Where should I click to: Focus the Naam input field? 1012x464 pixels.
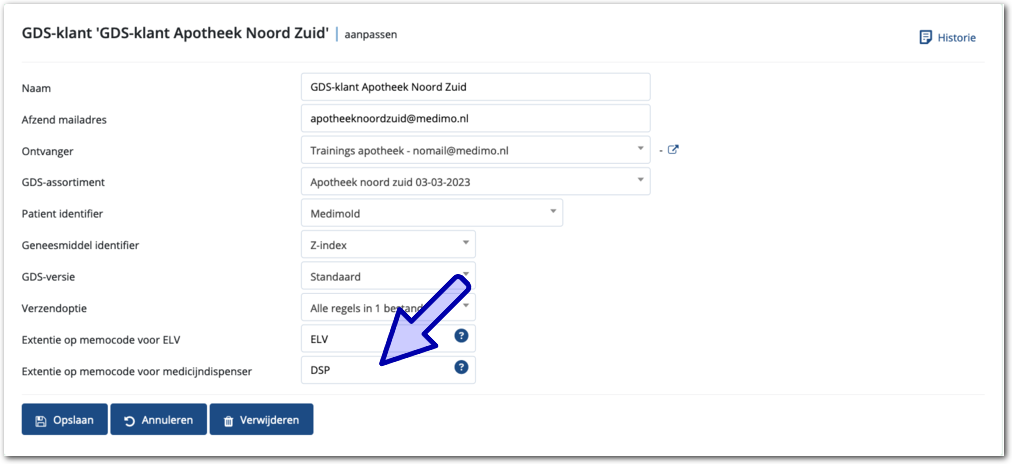click(x=475, y=87)
